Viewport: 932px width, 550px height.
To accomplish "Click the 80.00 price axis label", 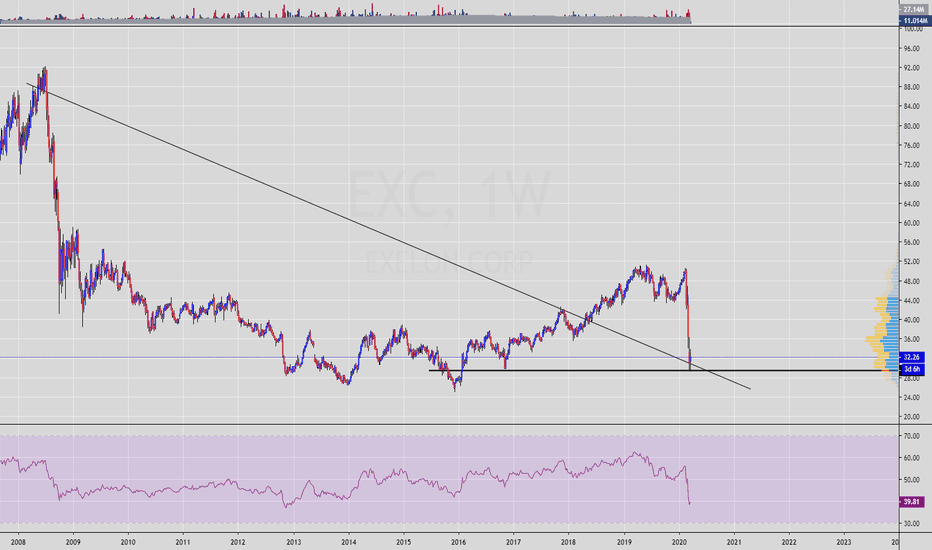I will pos(912,126).
